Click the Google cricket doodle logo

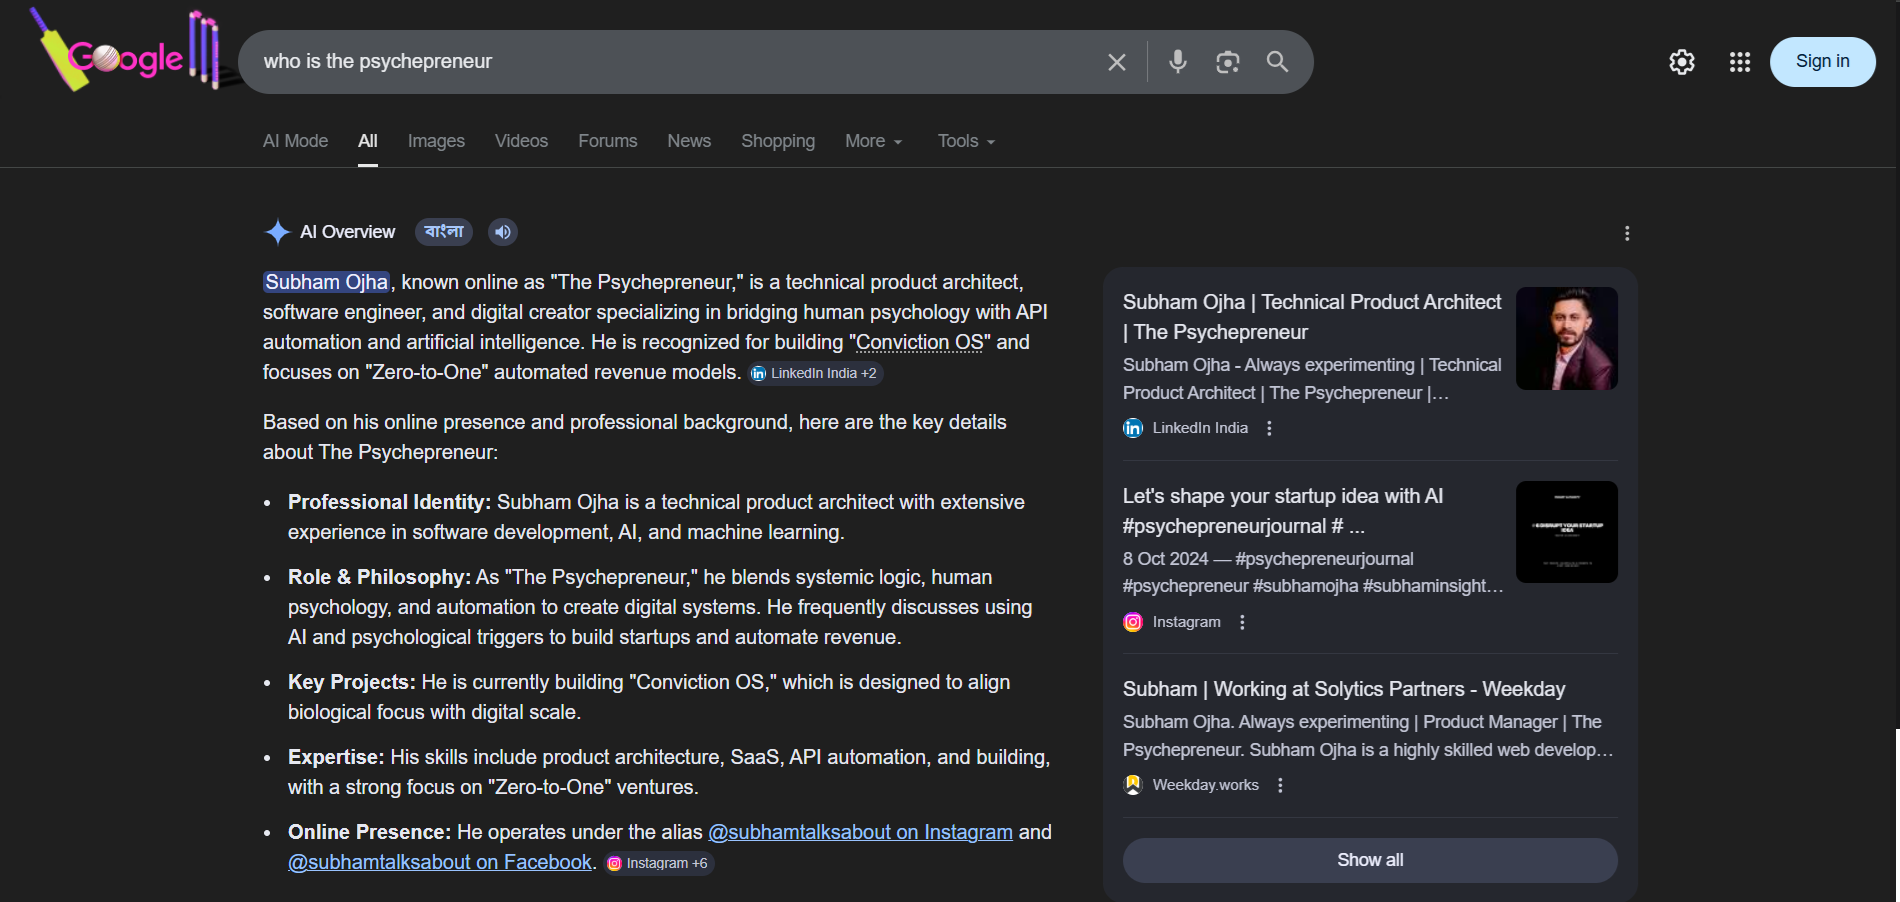click(125, 55)
